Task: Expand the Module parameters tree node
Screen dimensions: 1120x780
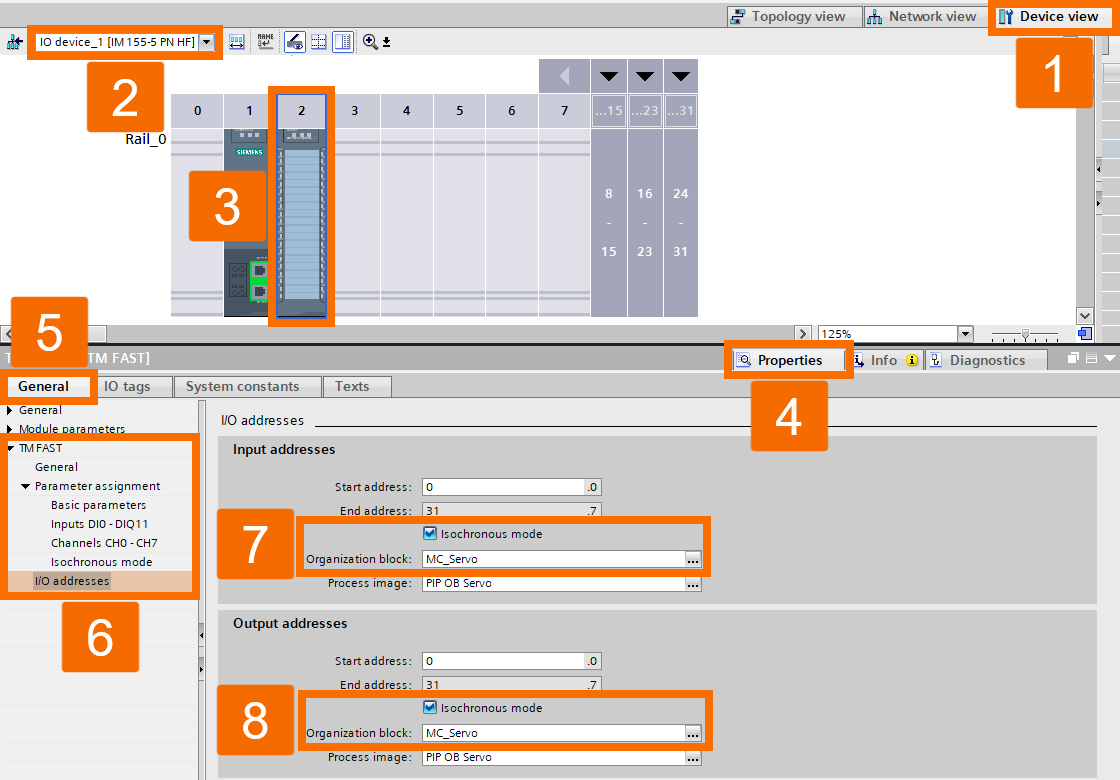Action: coord(9,429)
